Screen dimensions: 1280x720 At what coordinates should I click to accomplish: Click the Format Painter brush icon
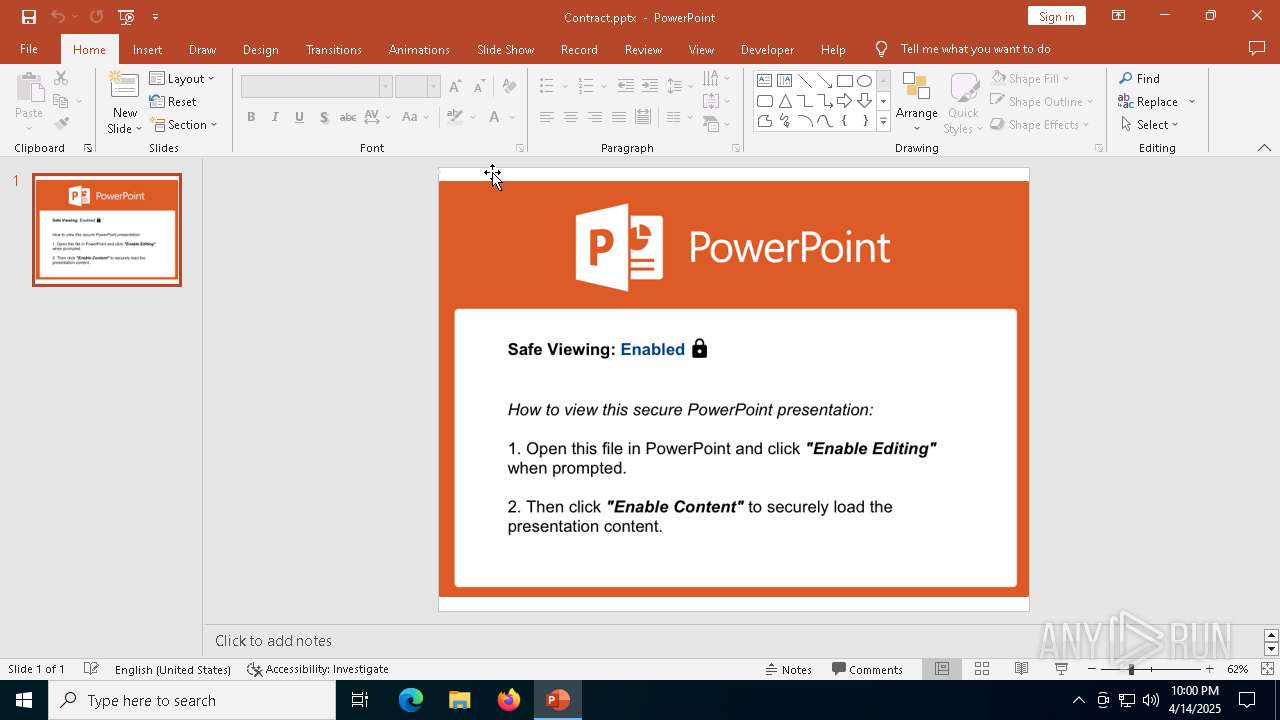pyautogui.click(x=61, y=124)
